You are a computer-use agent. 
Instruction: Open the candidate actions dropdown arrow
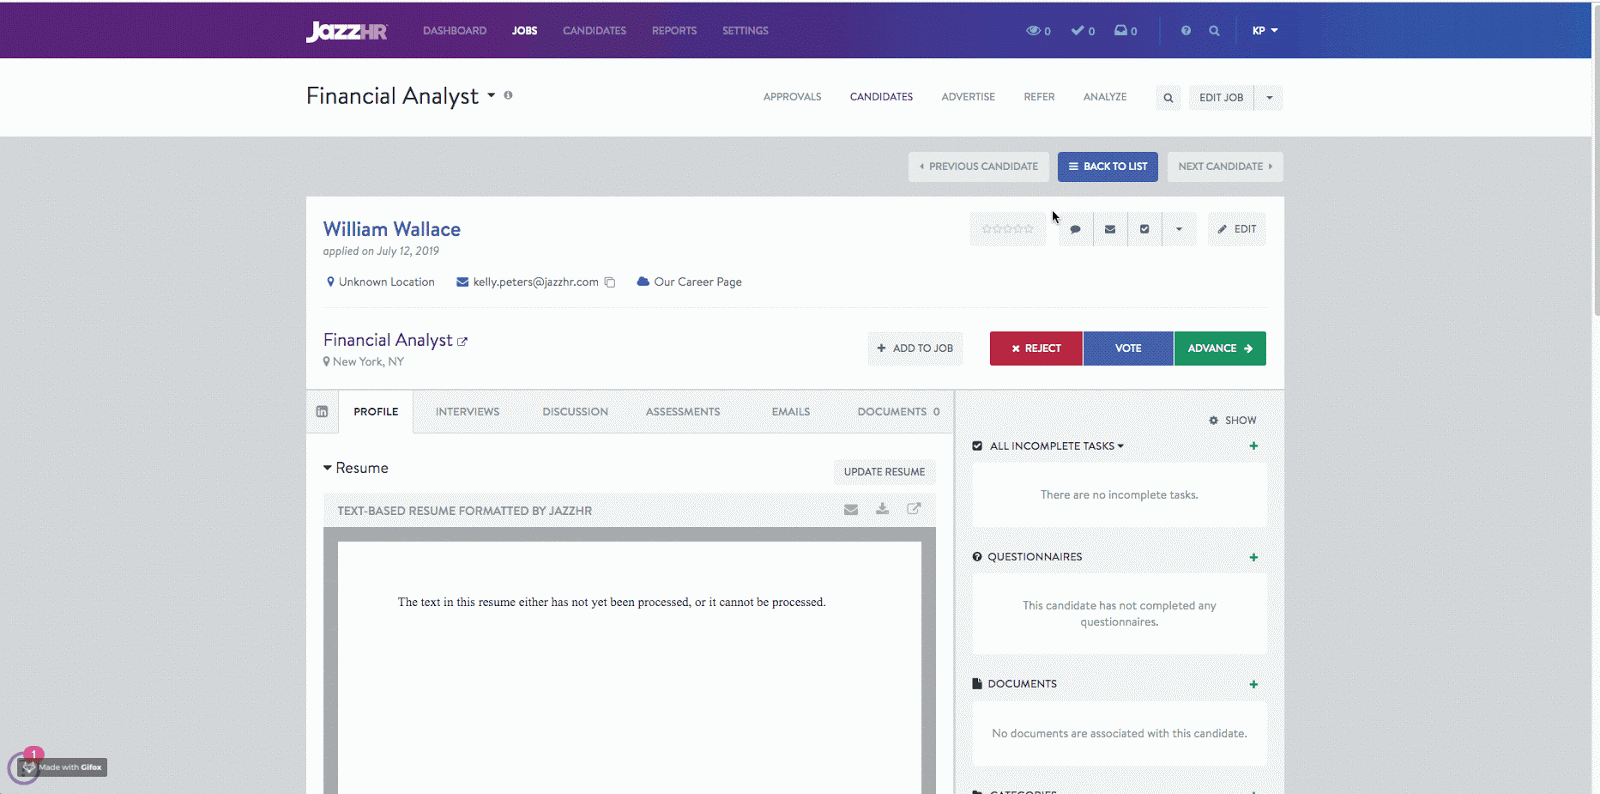pyautogui.click(x=1179, y=229)
